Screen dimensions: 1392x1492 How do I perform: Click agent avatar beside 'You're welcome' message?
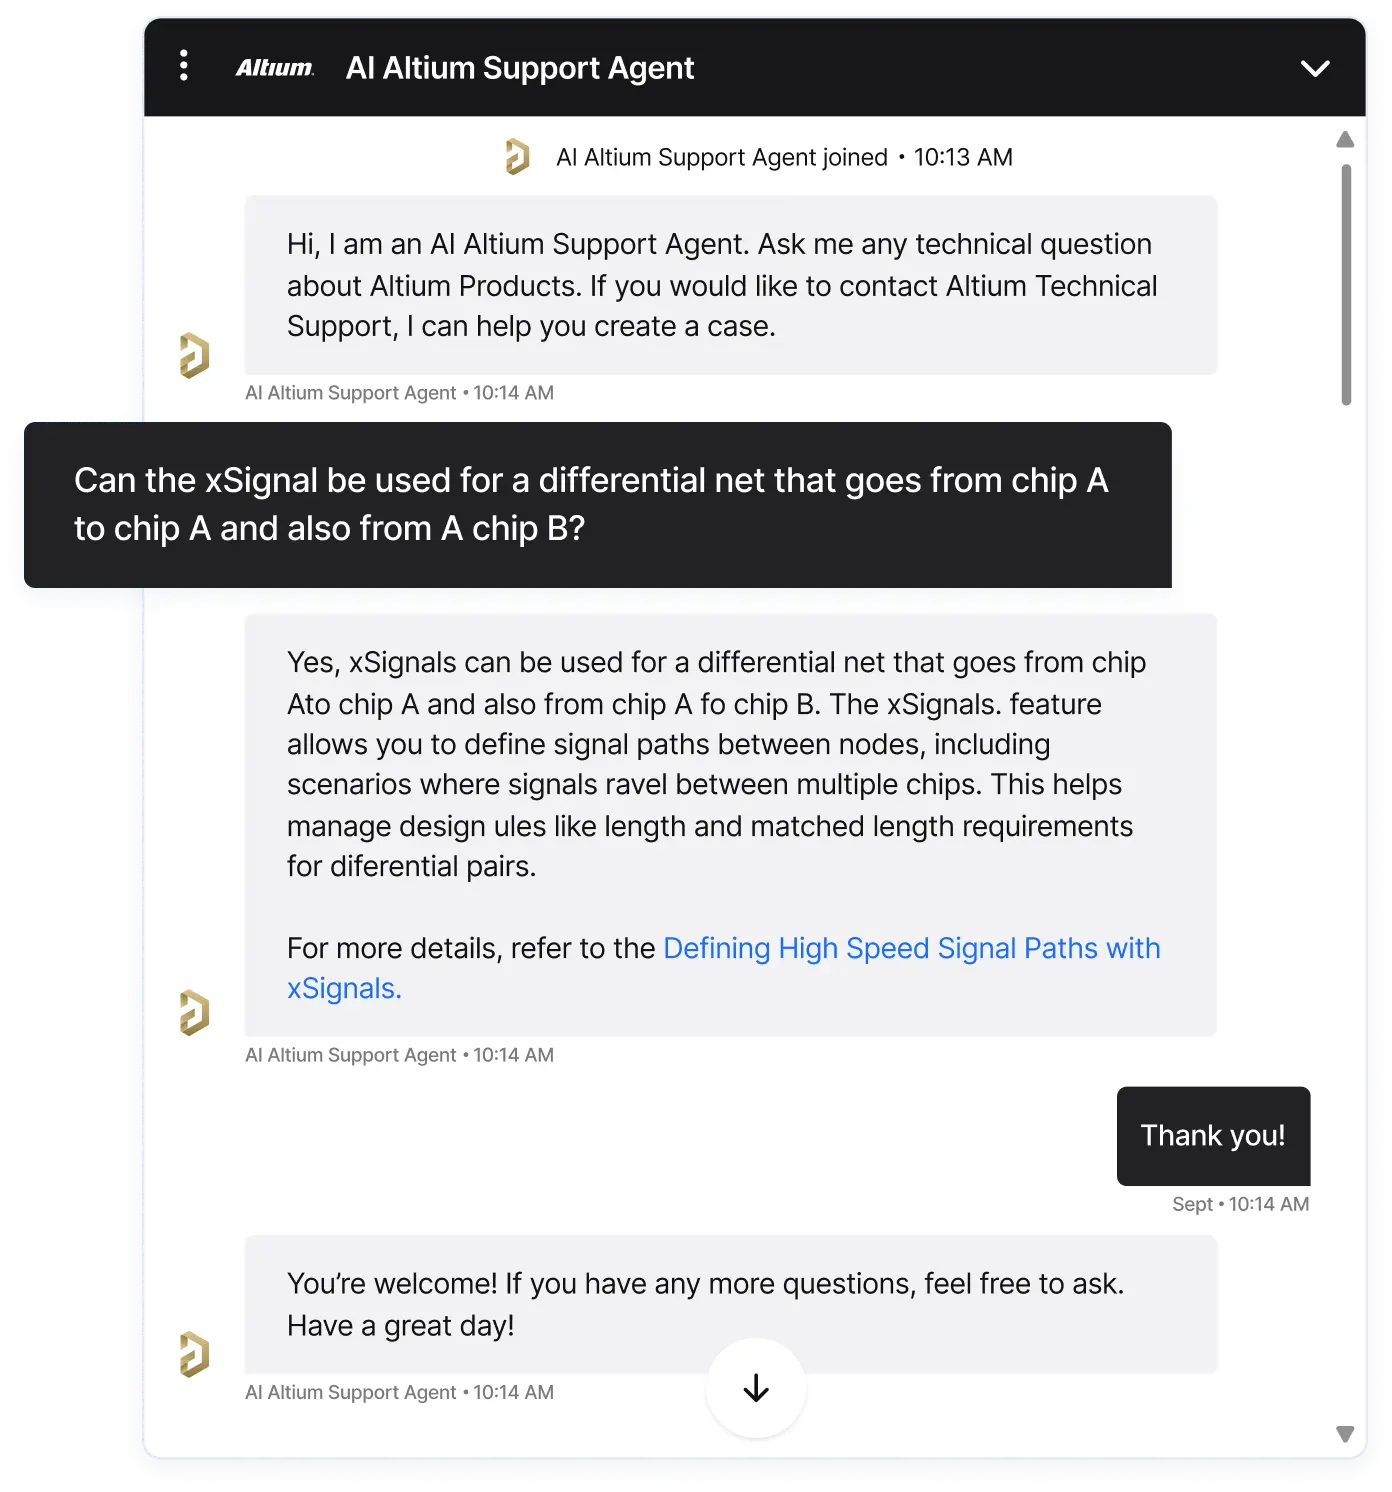pos(194,1354)
